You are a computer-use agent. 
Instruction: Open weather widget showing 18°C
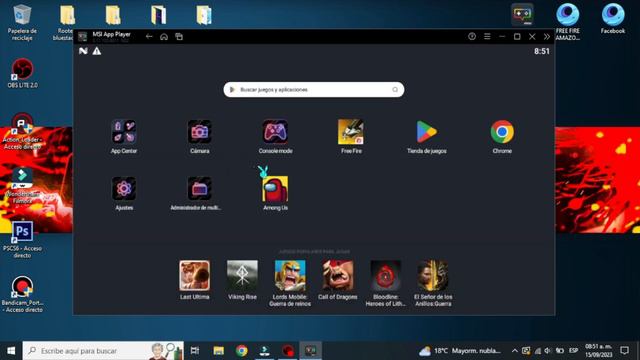coord(460,351)
